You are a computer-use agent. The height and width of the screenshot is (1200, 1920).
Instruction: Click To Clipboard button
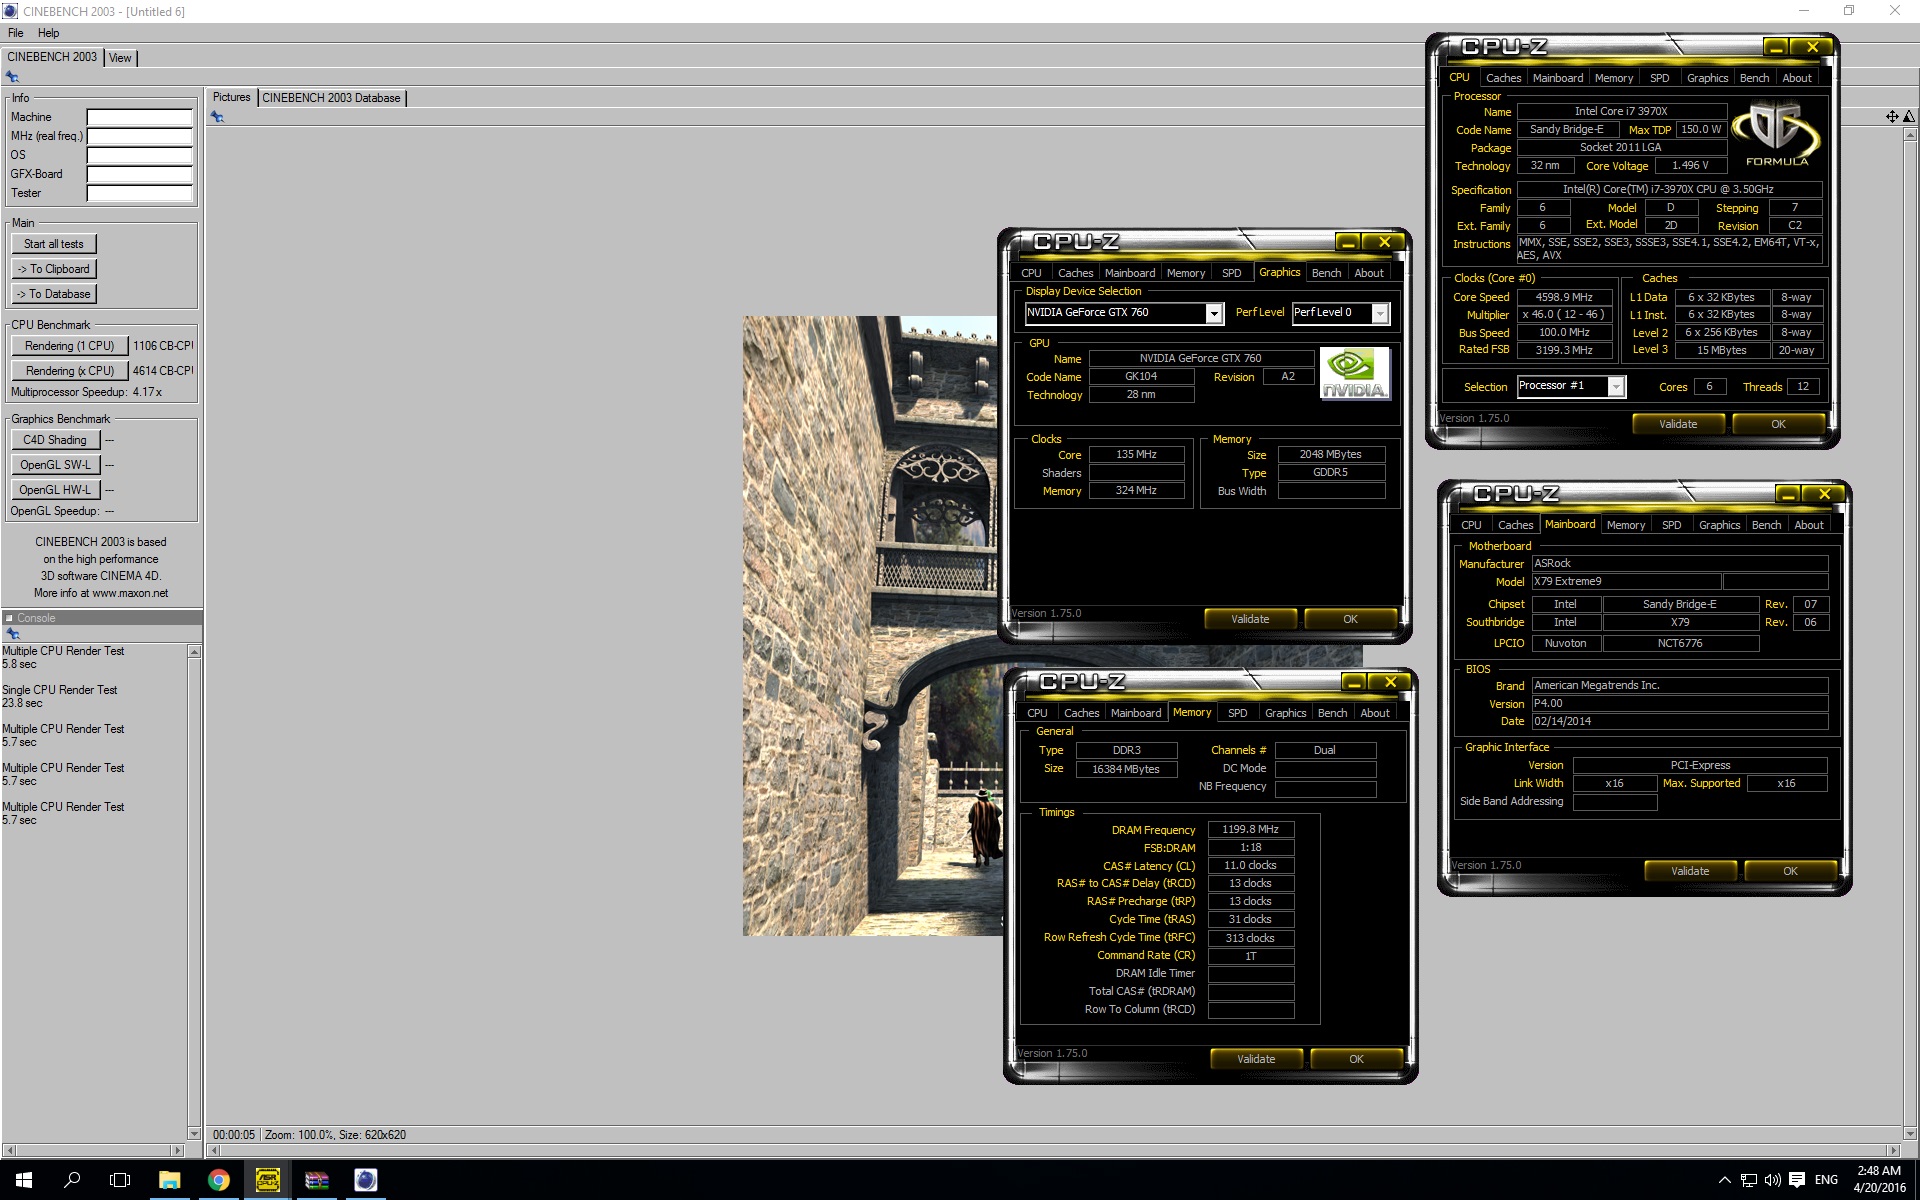pyautogui.click(x=54, y=269)
